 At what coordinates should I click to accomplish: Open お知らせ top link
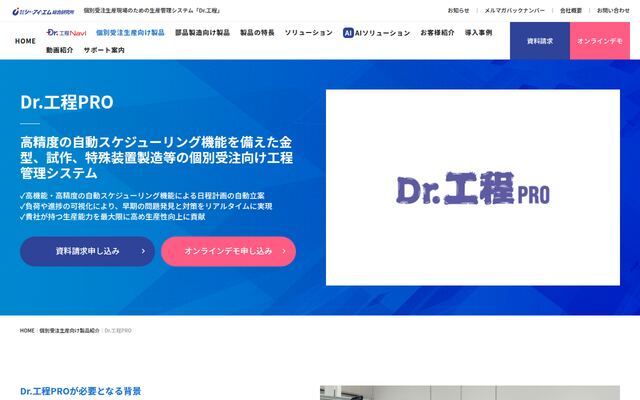[x=458, y=11]
